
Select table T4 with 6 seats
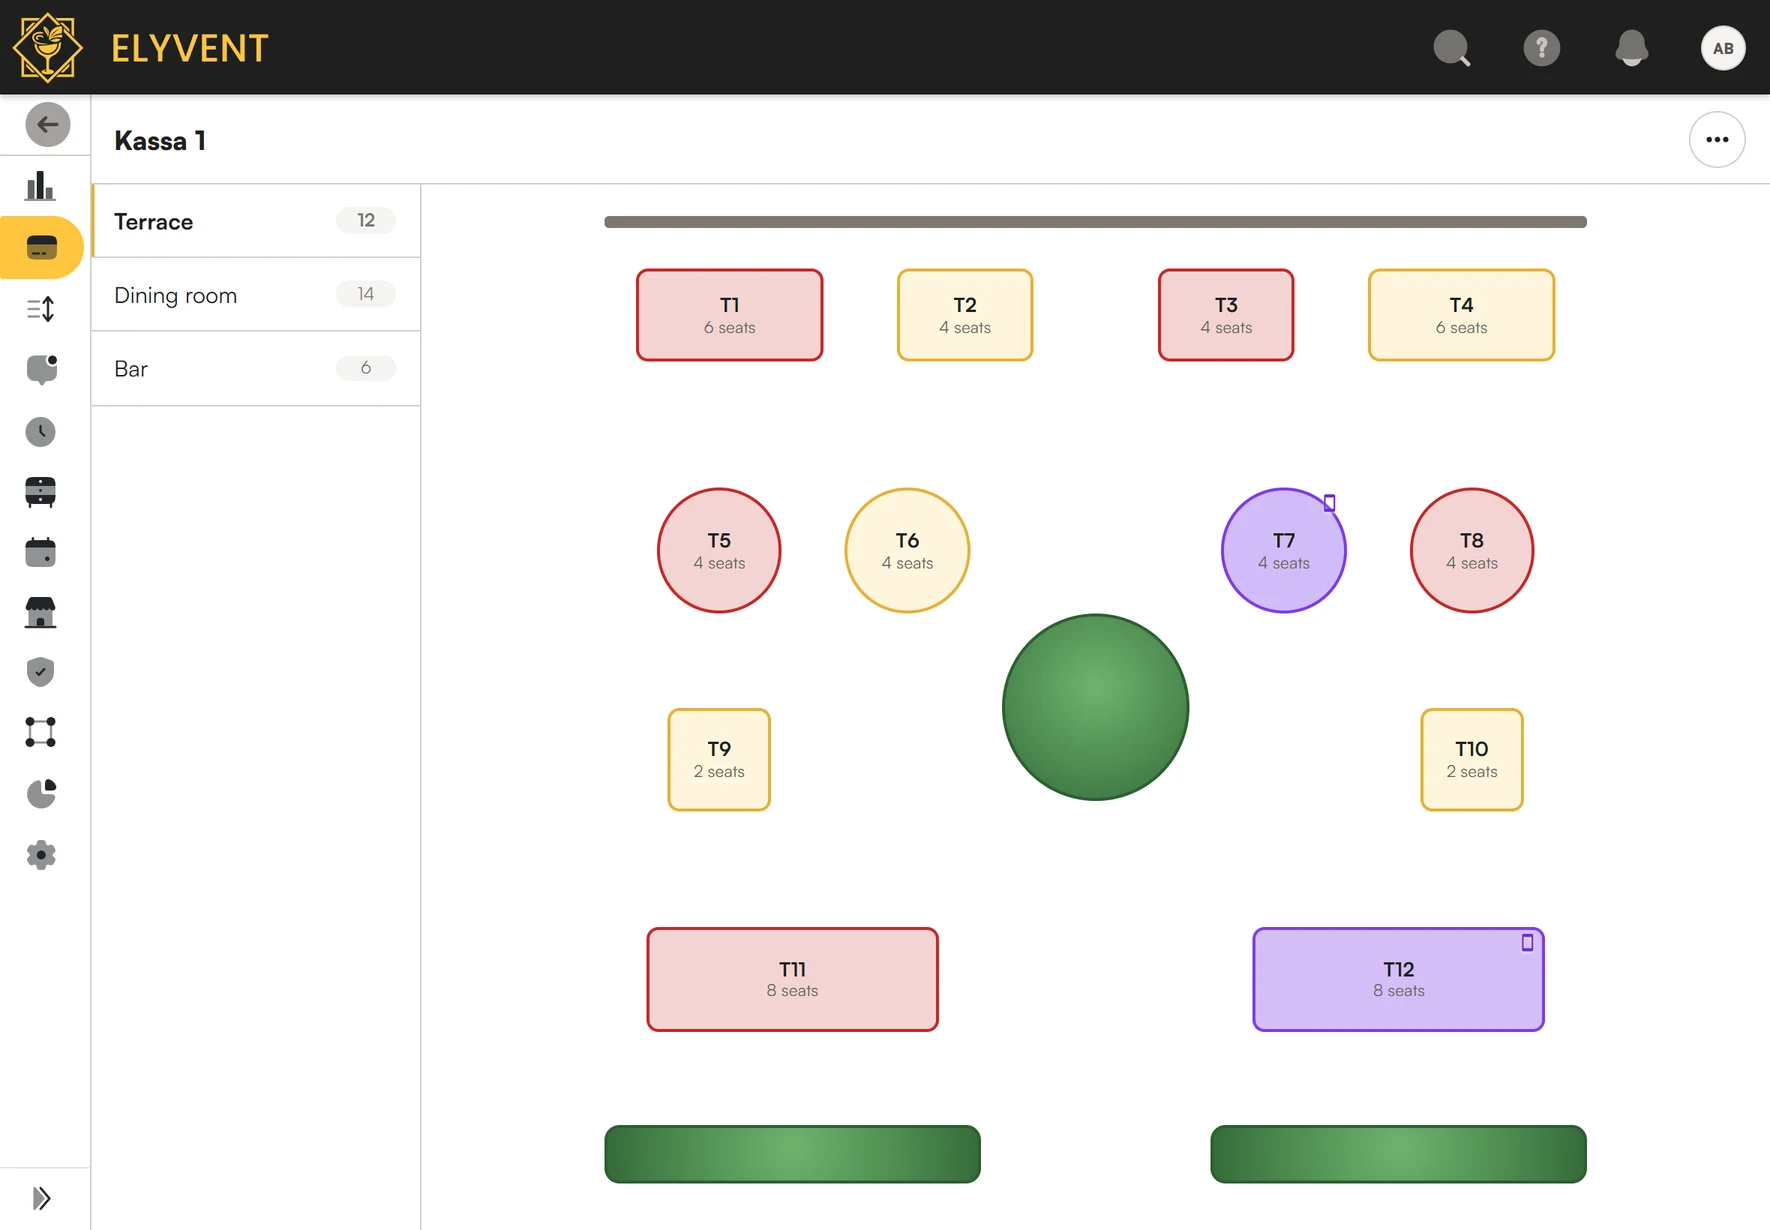(x=1461, y=315)
